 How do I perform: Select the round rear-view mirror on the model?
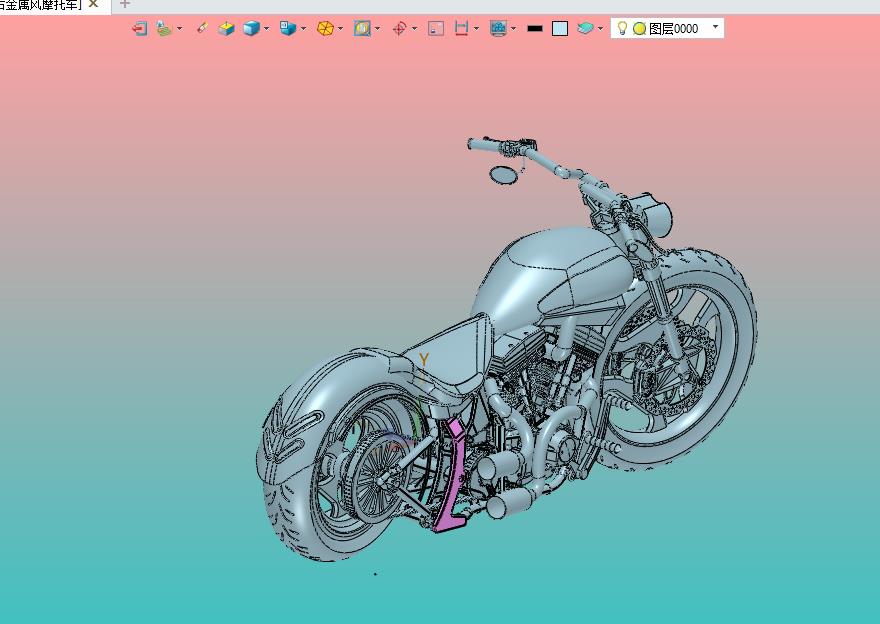[x=503, y=175]
